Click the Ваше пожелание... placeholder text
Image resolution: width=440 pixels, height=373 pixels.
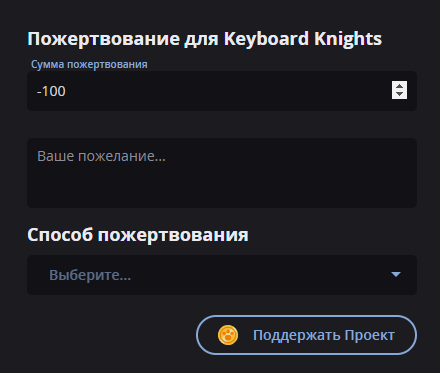[101, 156]
